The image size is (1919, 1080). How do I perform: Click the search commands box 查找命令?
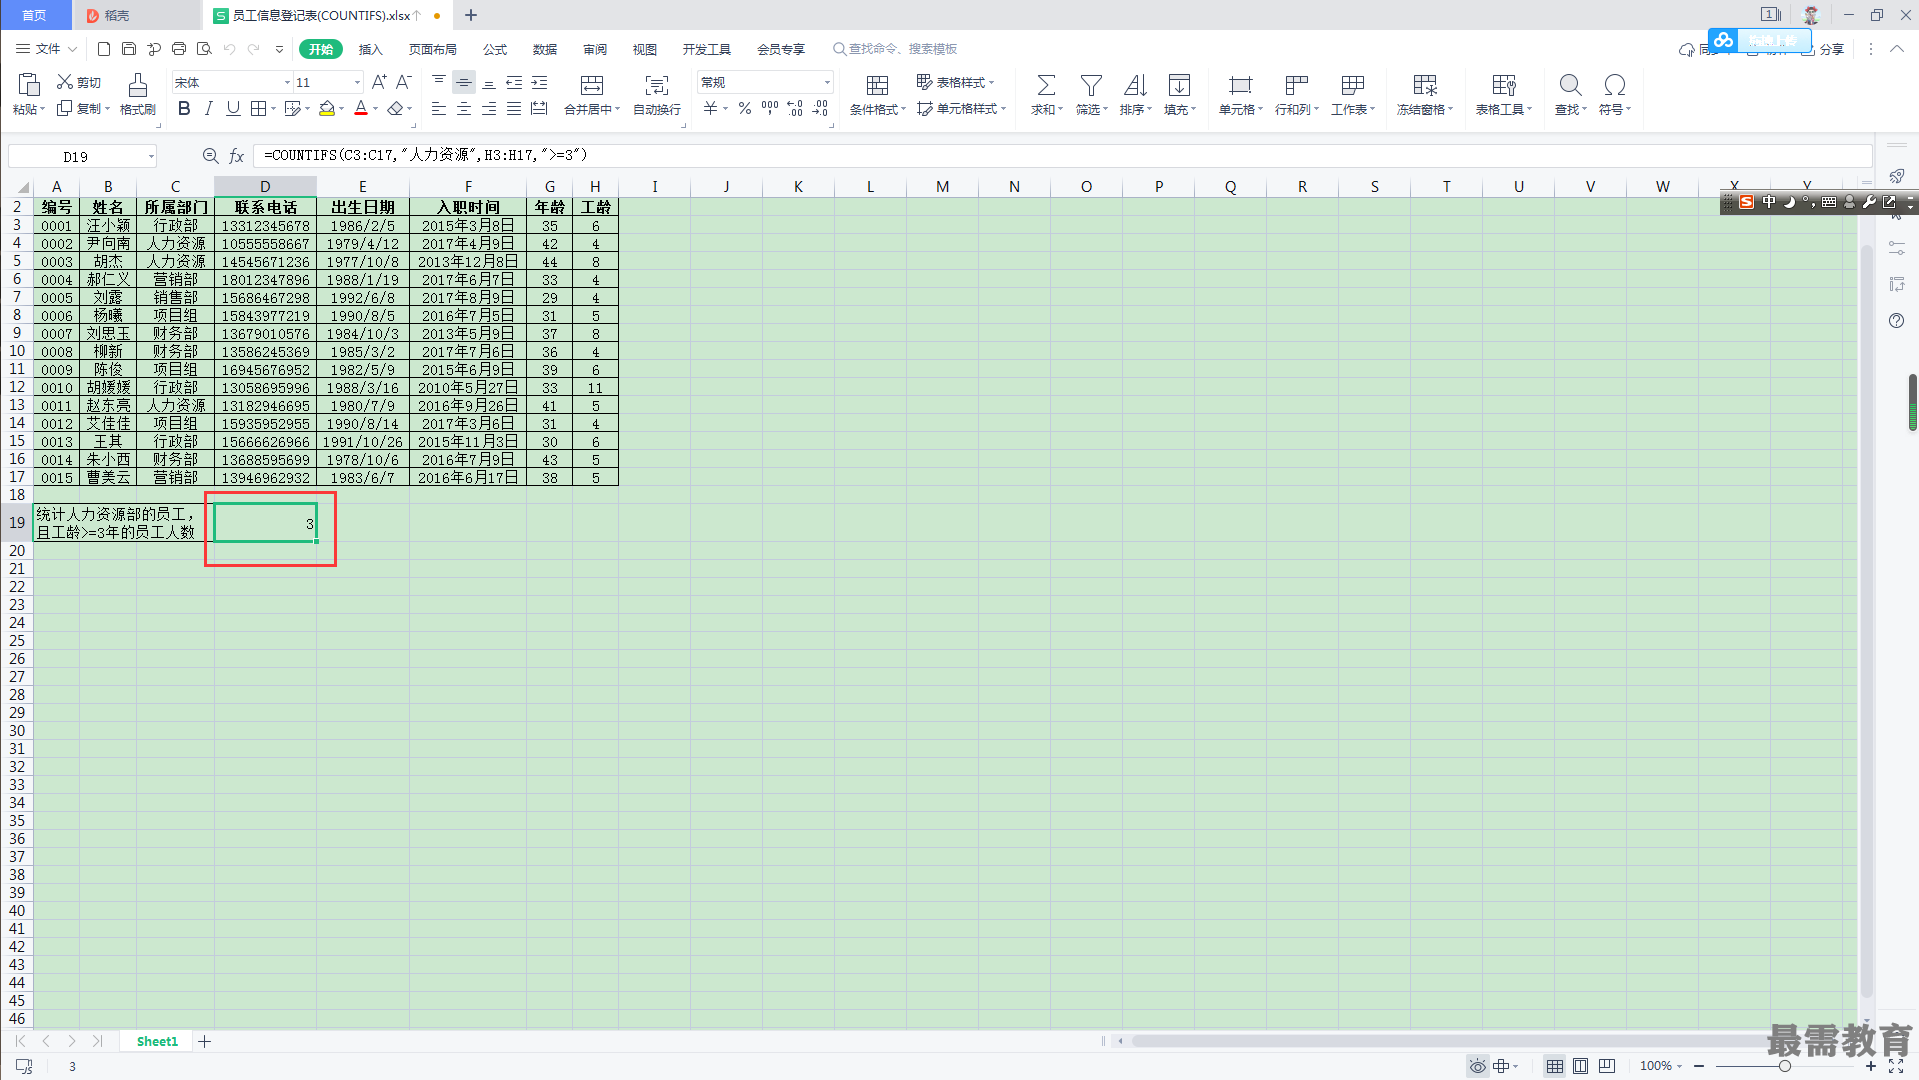point(895,49)
